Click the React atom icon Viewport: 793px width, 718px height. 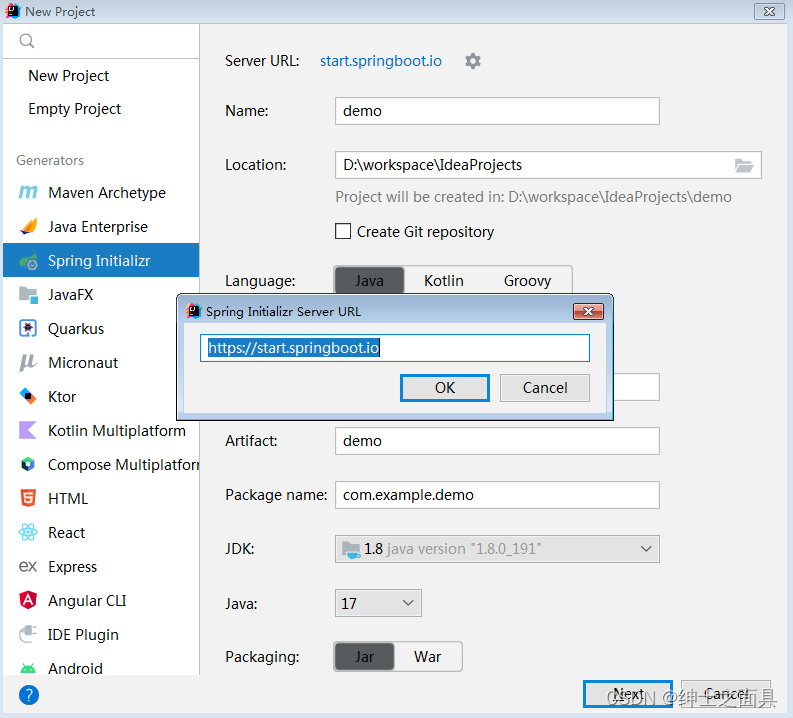pos(28,532)
